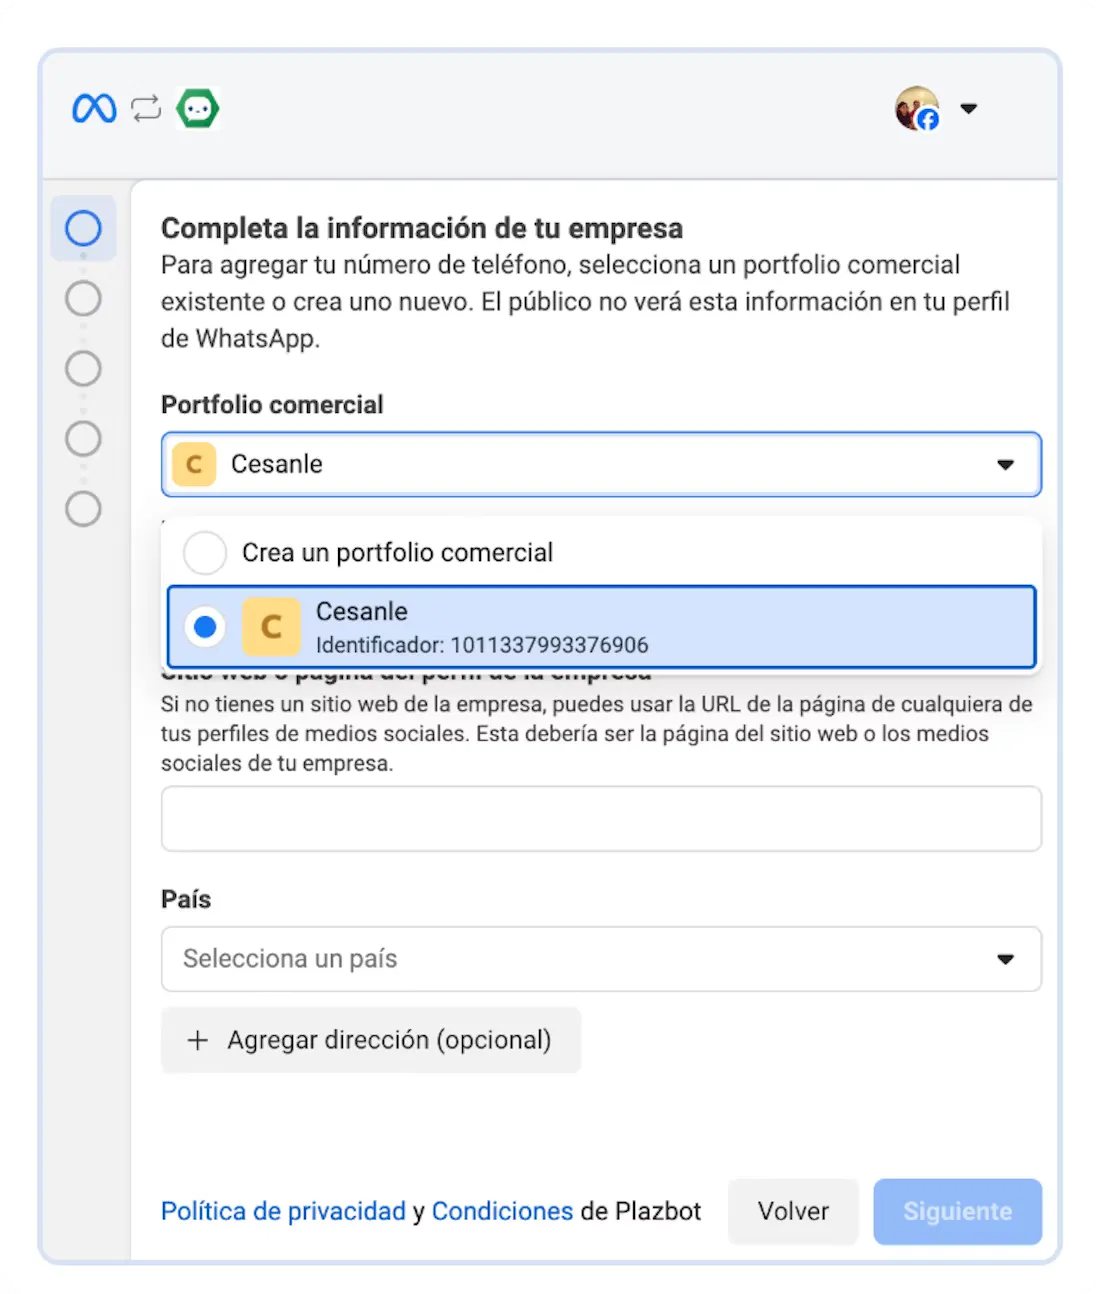Open the Política de privacidad link
Screen dimensions: 1100x1294
(283, 1211)
